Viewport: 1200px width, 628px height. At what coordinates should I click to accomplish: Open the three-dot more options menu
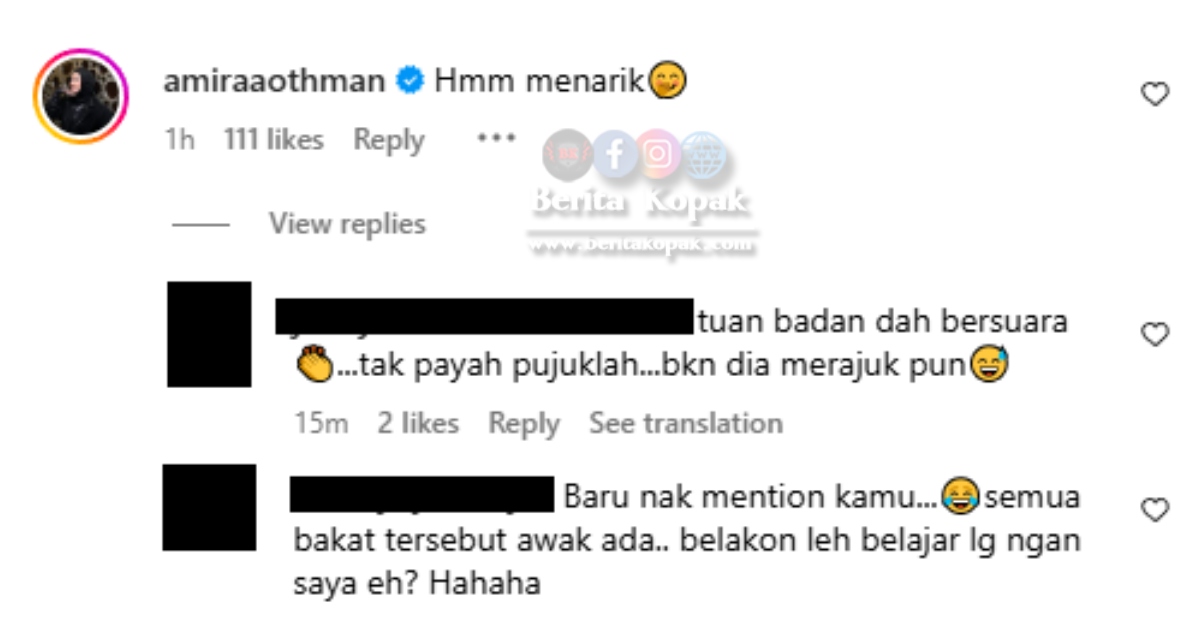(496, 138)
